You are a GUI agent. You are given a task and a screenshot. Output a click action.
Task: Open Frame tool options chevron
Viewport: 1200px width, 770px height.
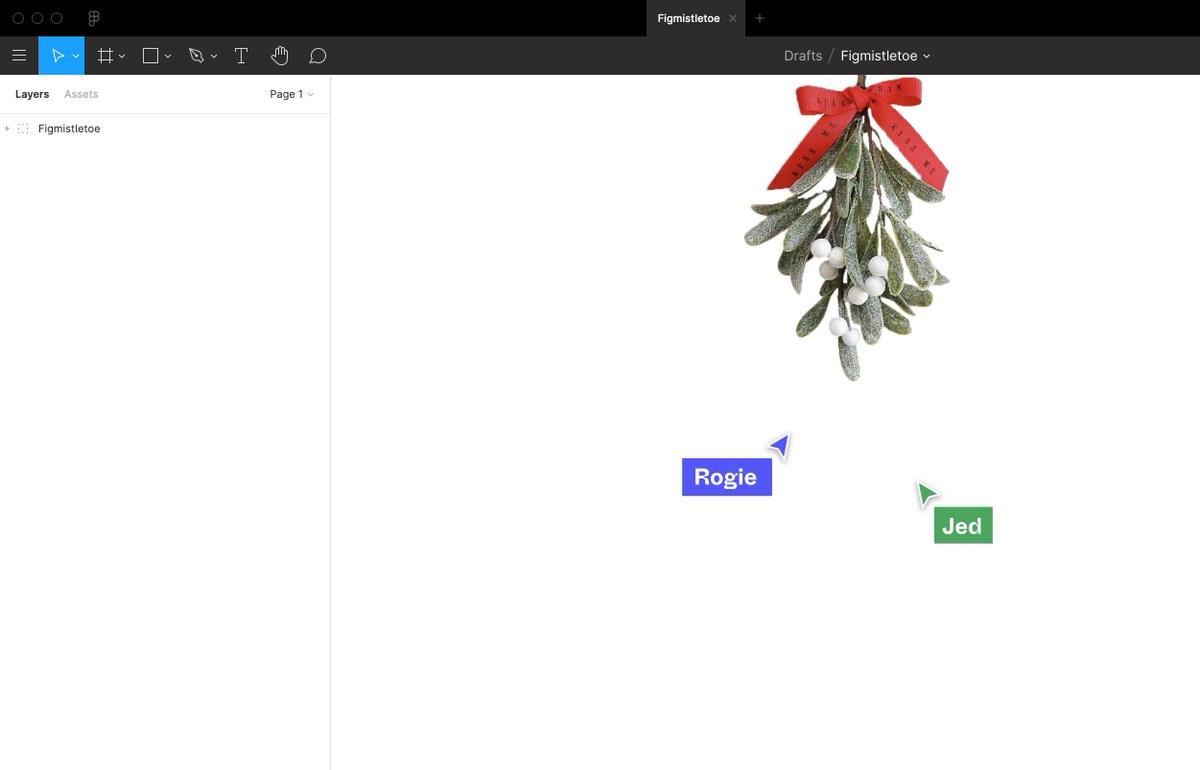(x=122, y=57)
